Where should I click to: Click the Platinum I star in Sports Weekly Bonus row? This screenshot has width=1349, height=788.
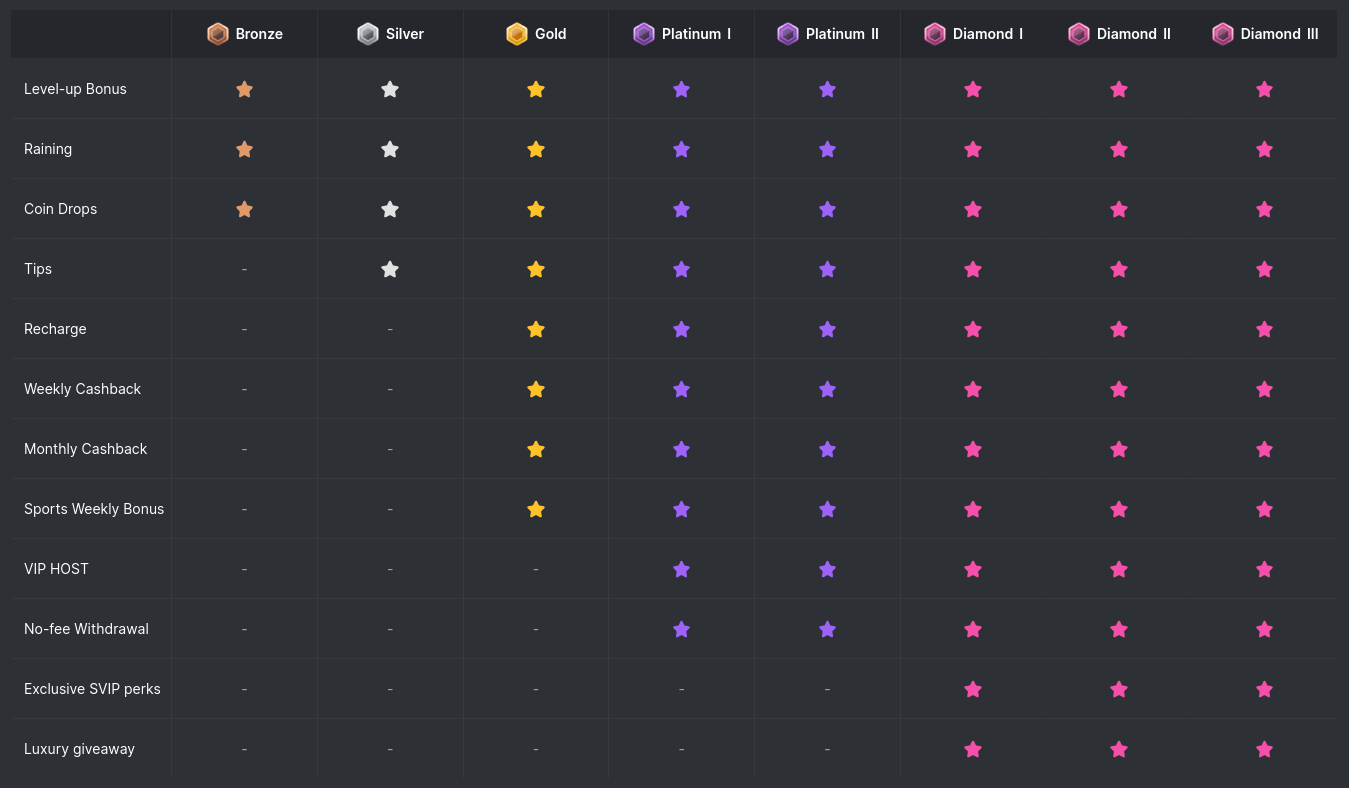682,509
